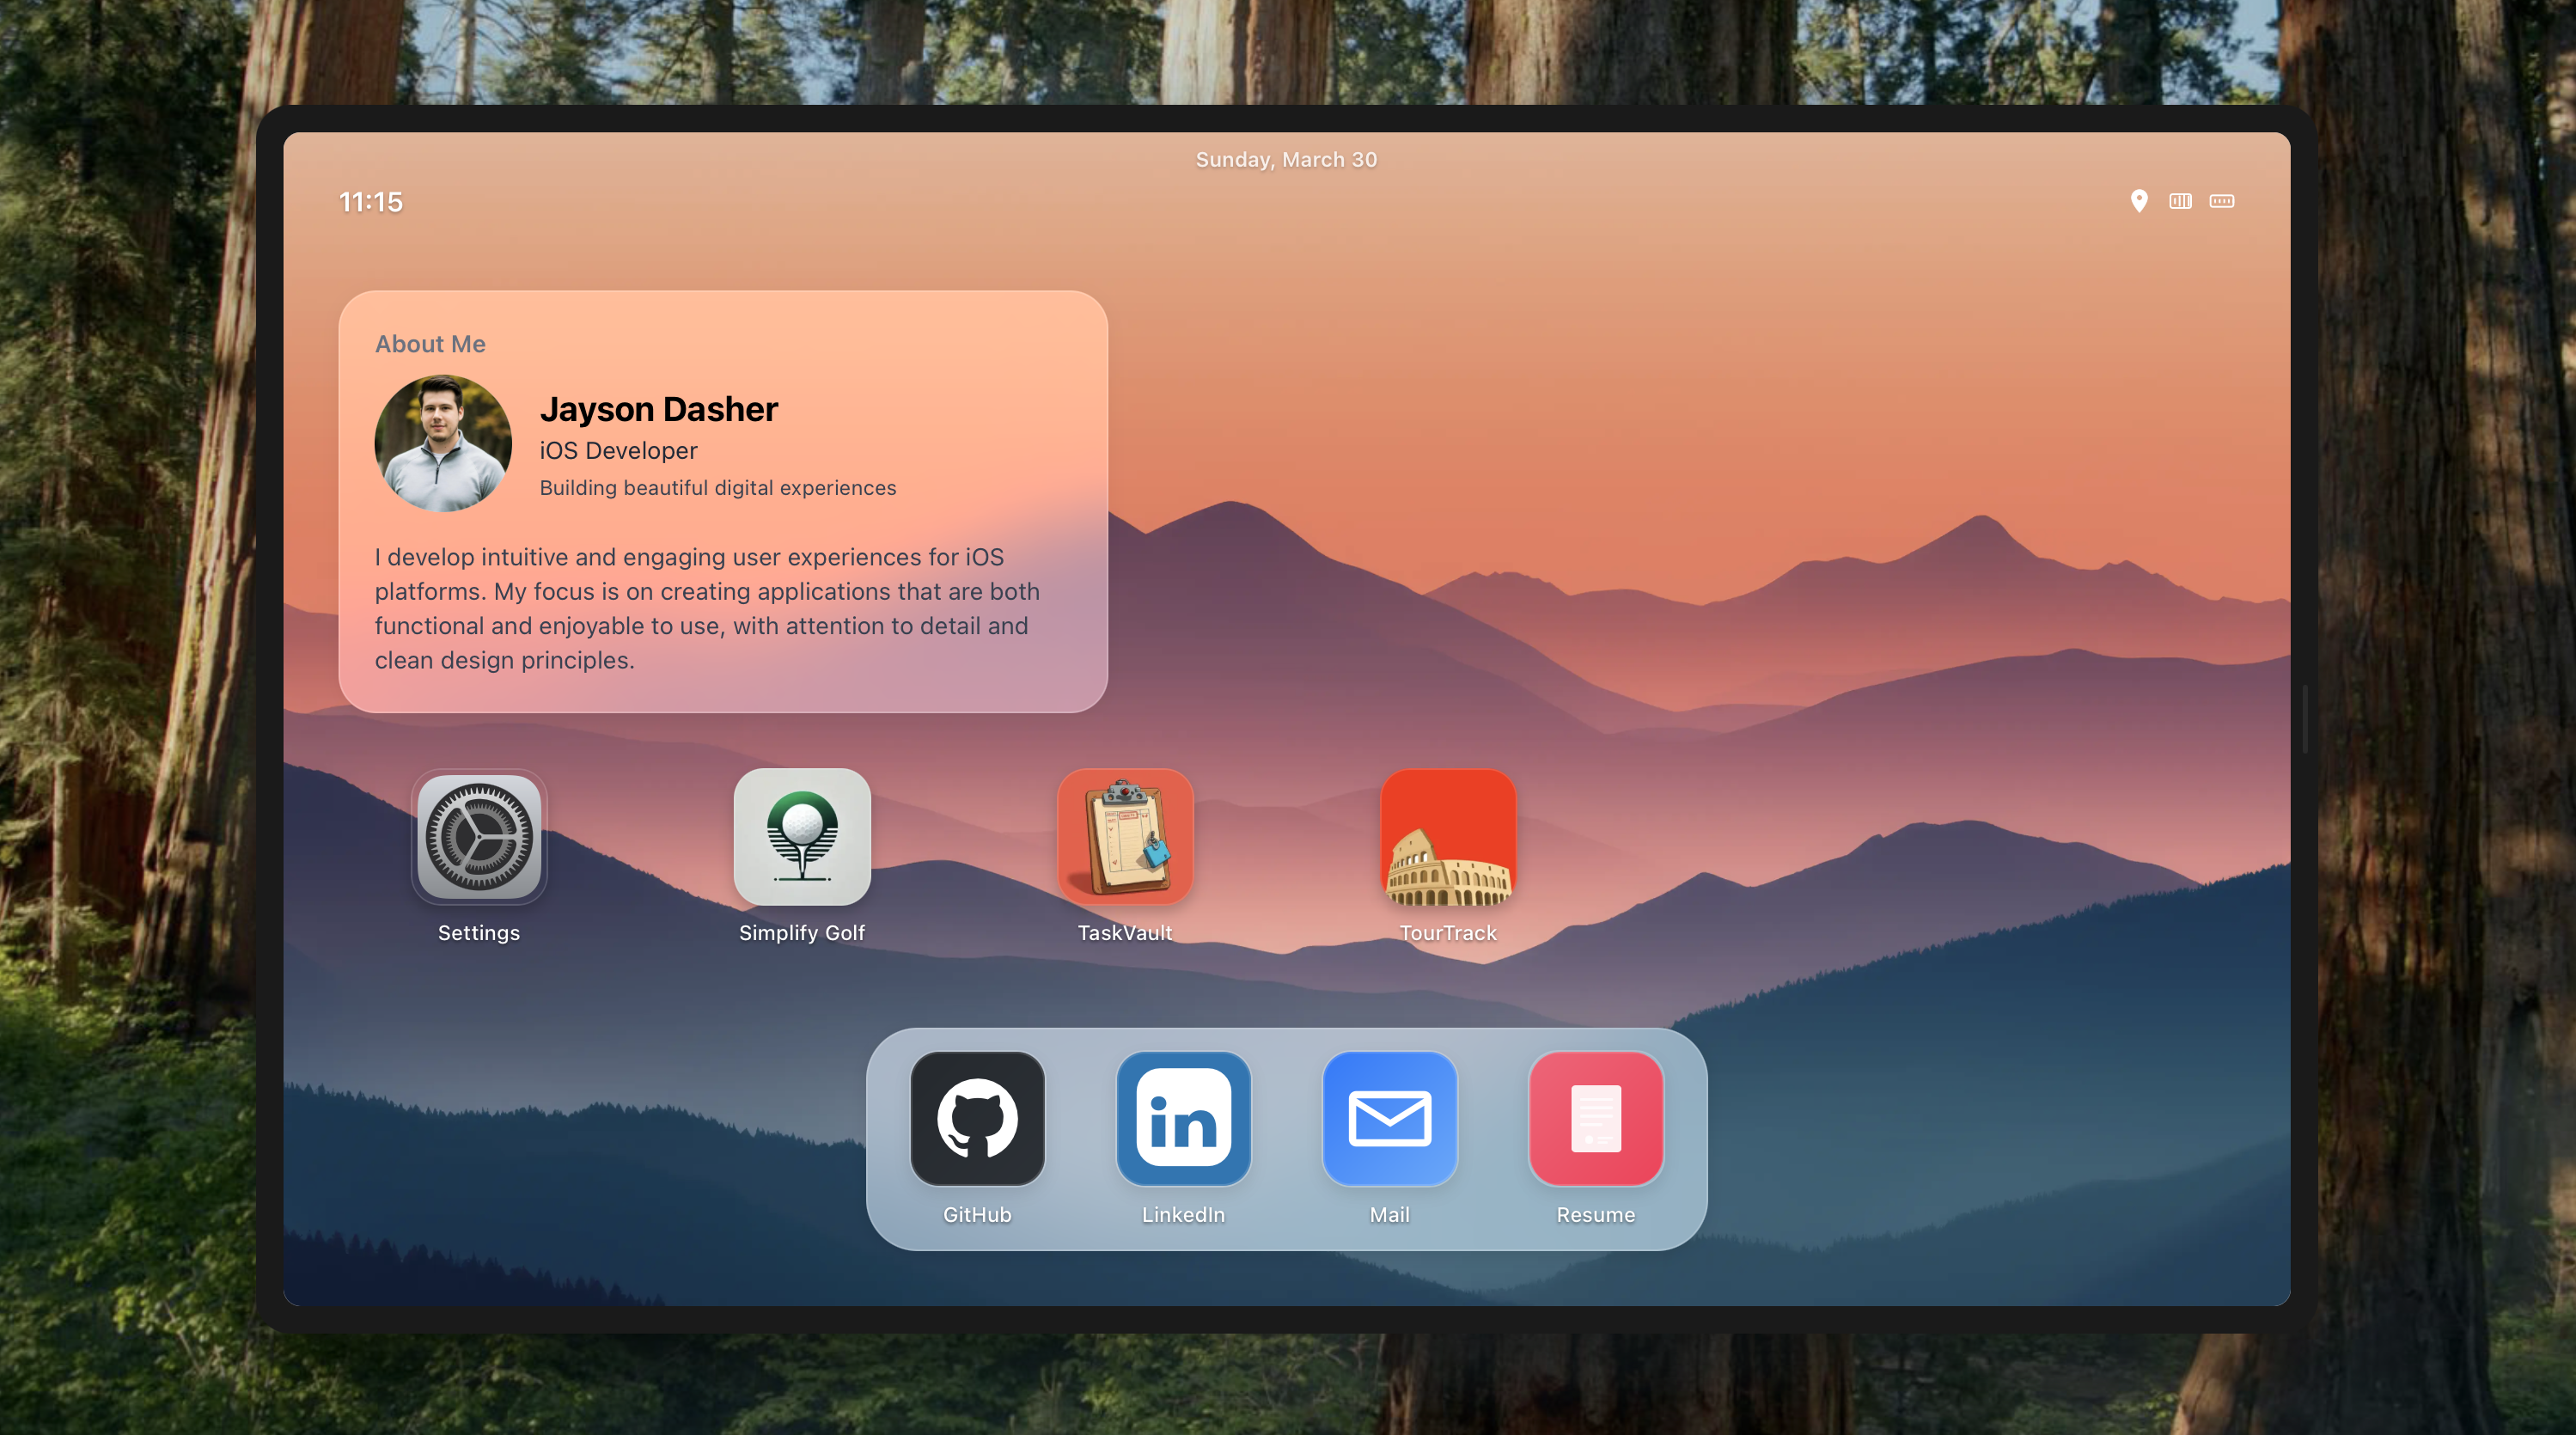The image size is (2576, 1435).
Task: Click the middle status bar indicator icon
Action: click(2180, 201)
